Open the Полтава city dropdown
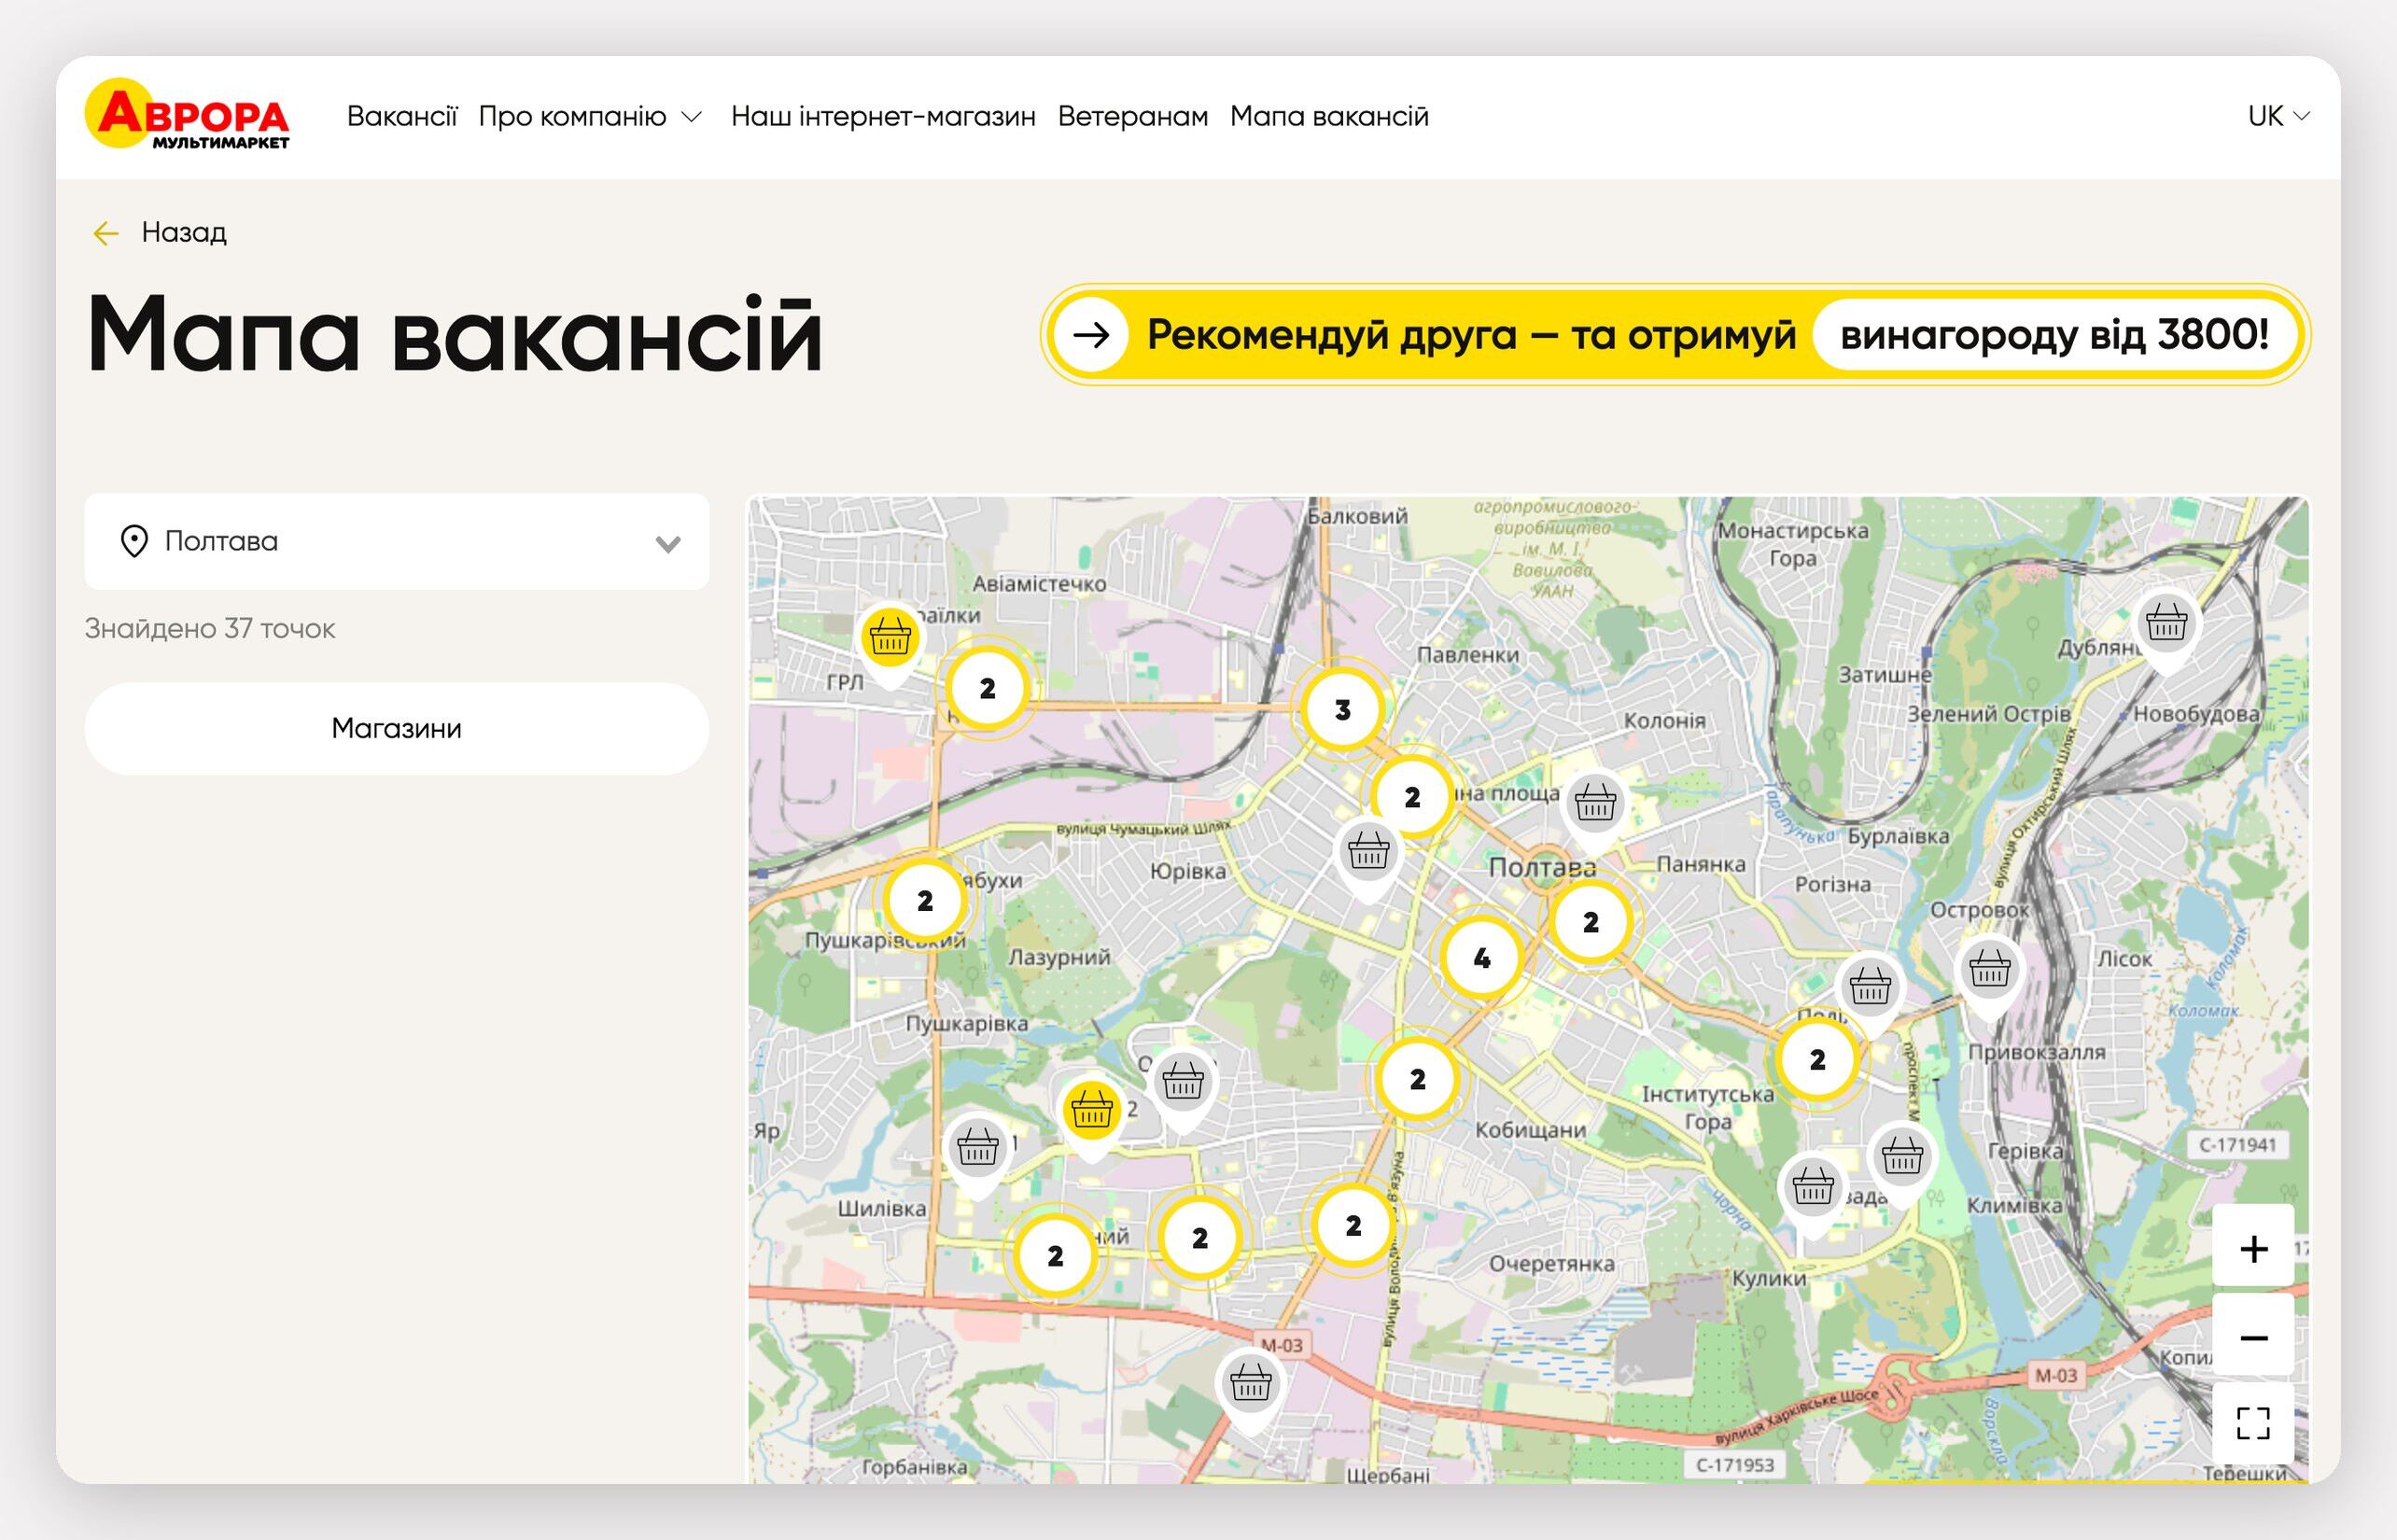The height and width of the screenshot is (1540, 2397). 397,541
